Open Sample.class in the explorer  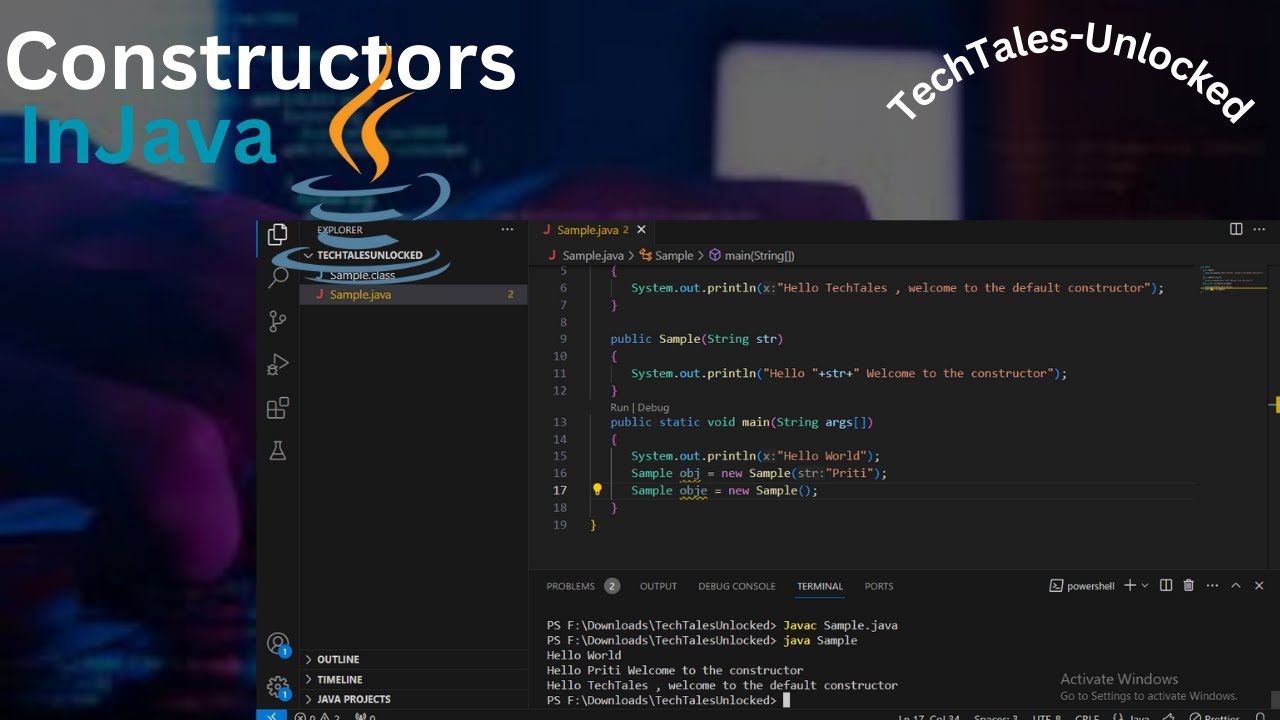(362, 275)
